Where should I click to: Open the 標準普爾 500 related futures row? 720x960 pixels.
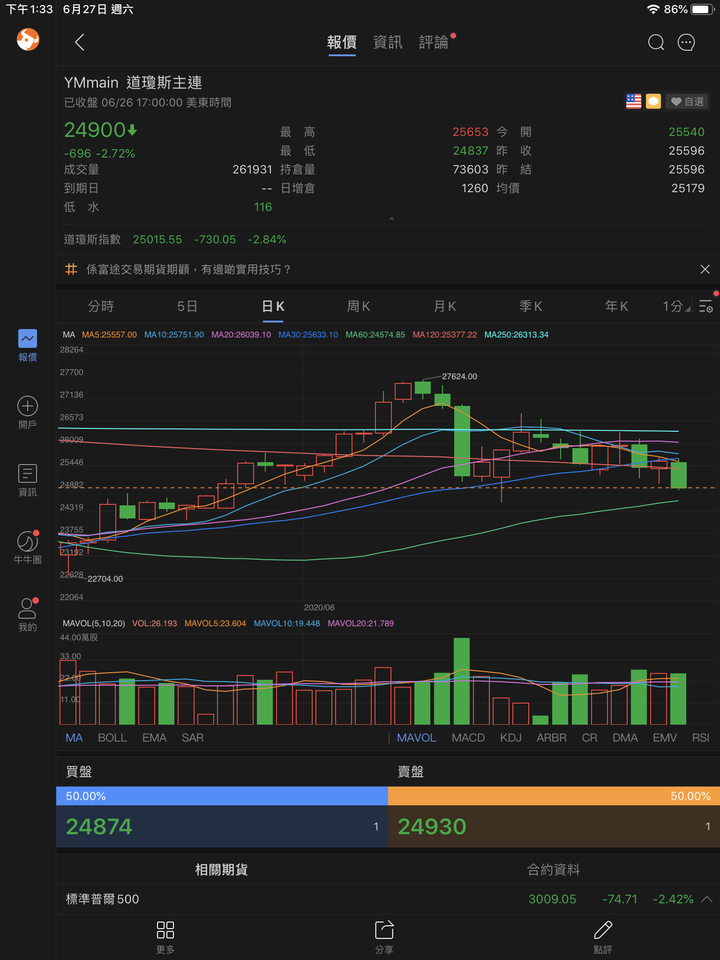pyautogui.click(x=388, y=899)
